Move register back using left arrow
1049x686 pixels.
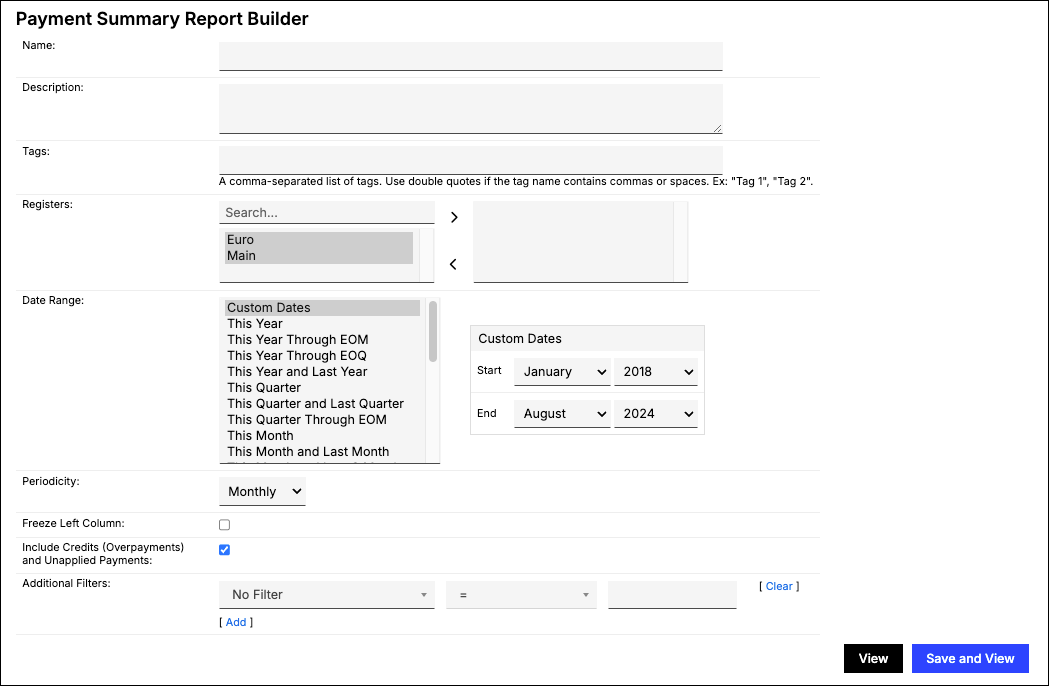453,264
